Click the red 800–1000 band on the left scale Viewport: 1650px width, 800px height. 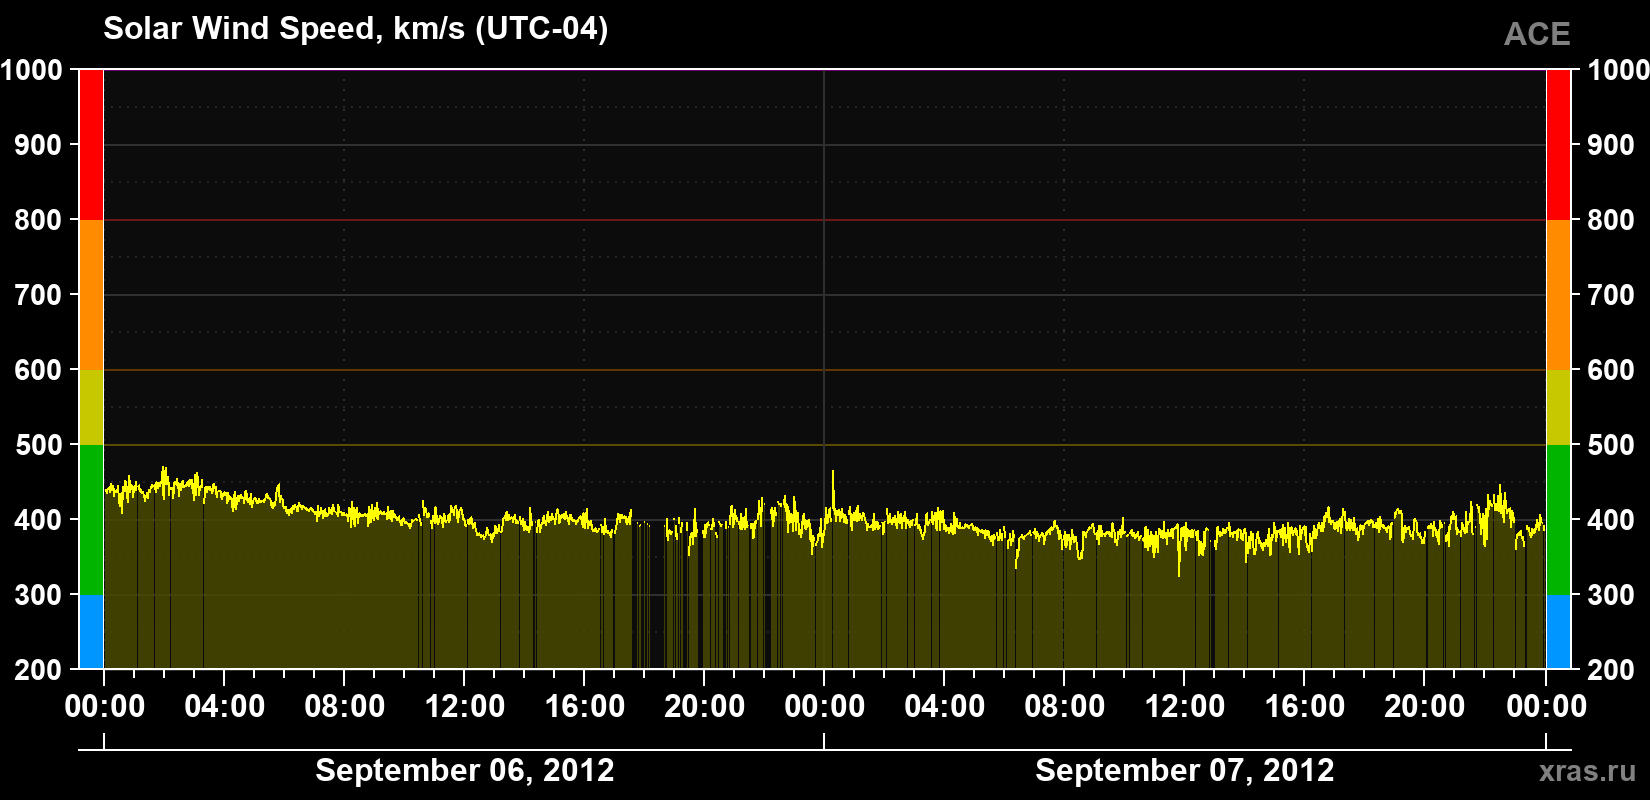pyautogui.click(x=91, y=145)
